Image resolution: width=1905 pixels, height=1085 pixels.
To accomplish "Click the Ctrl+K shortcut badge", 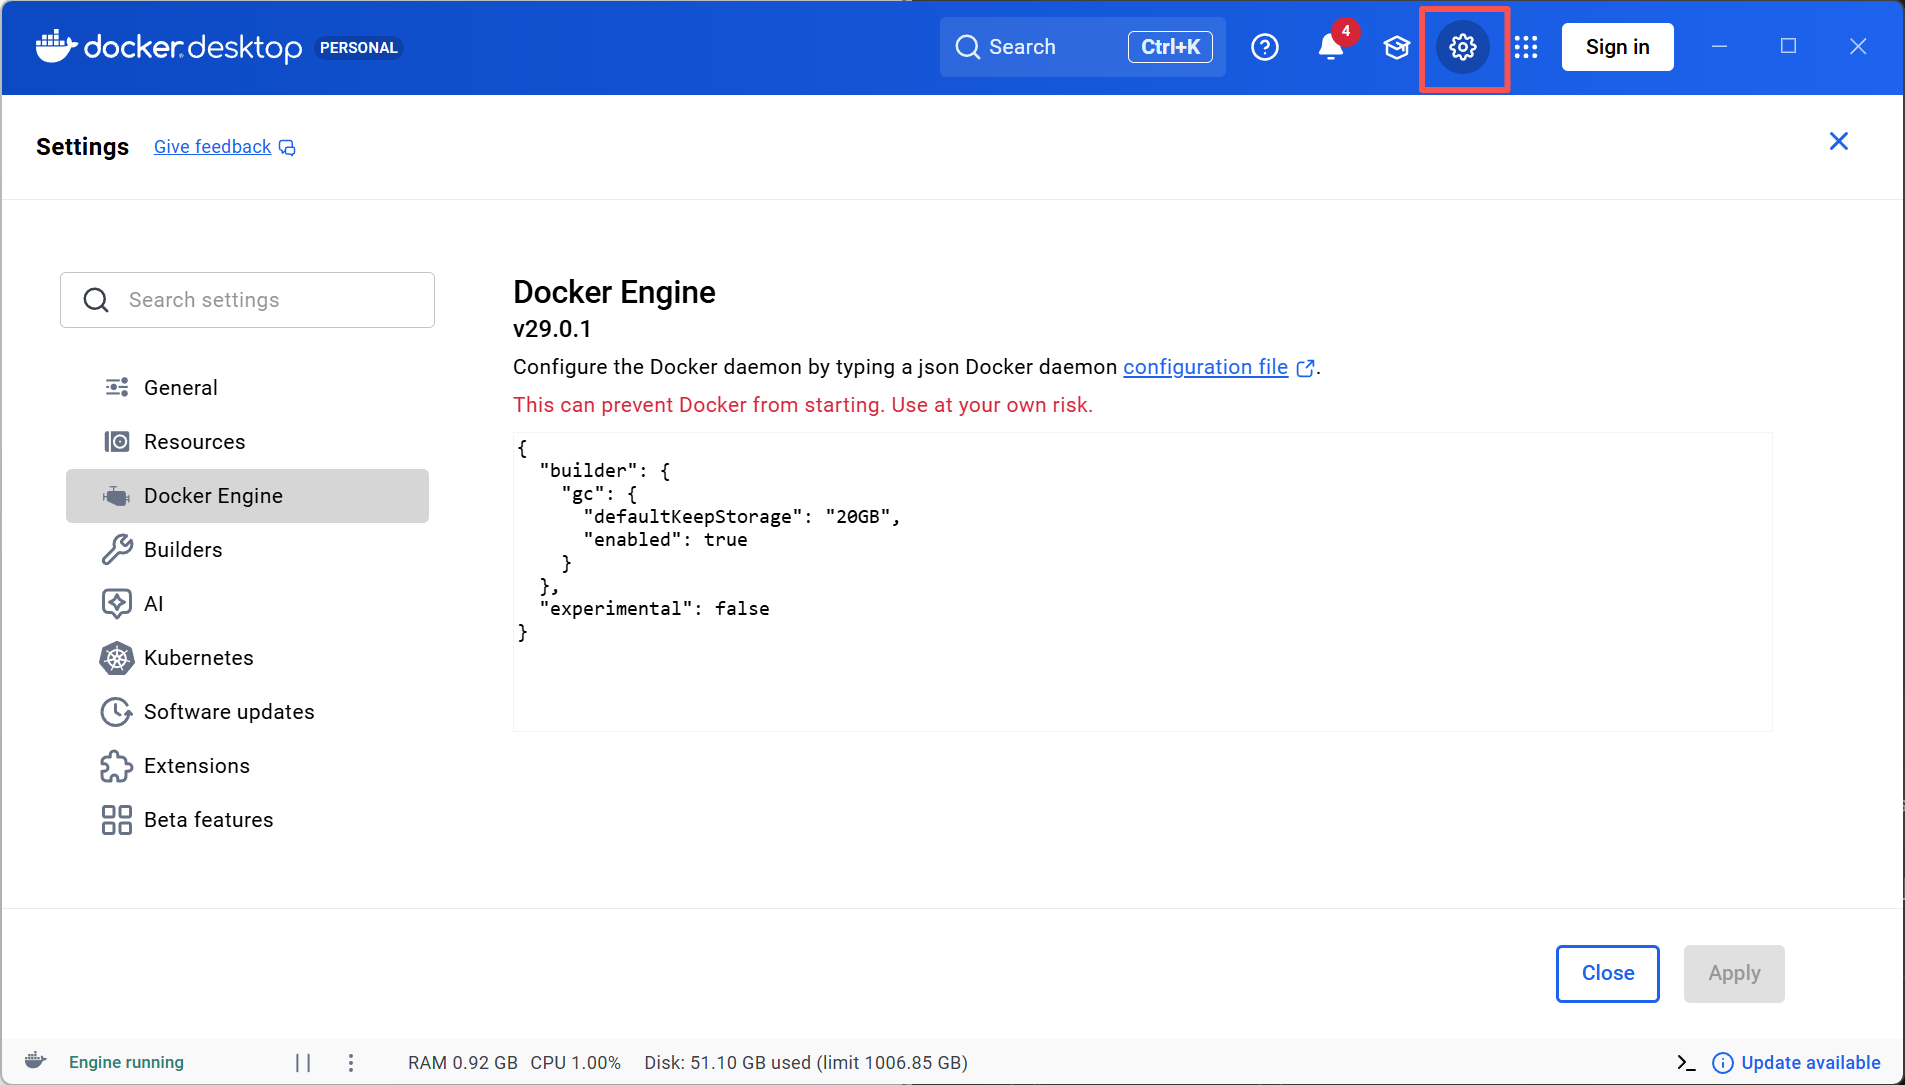I will click(1170, 47).
